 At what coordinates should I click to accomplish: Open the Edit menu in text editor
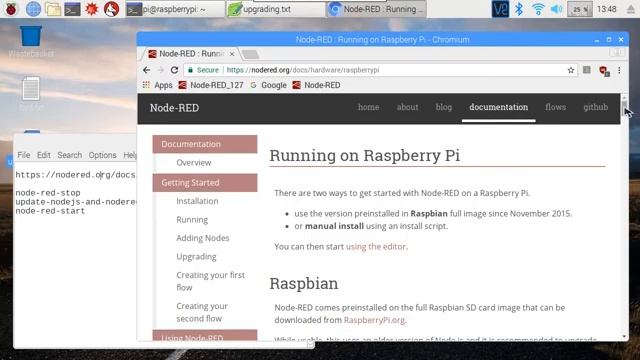(x=44, y=155)
